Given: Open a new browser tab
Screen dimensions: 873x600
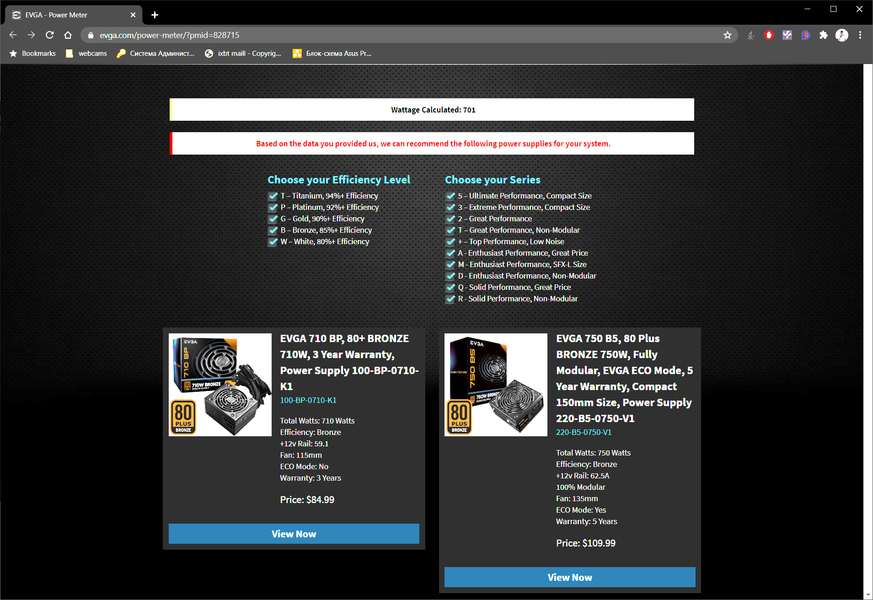Looking at the screenshot, I should click(x=155, y=15).
